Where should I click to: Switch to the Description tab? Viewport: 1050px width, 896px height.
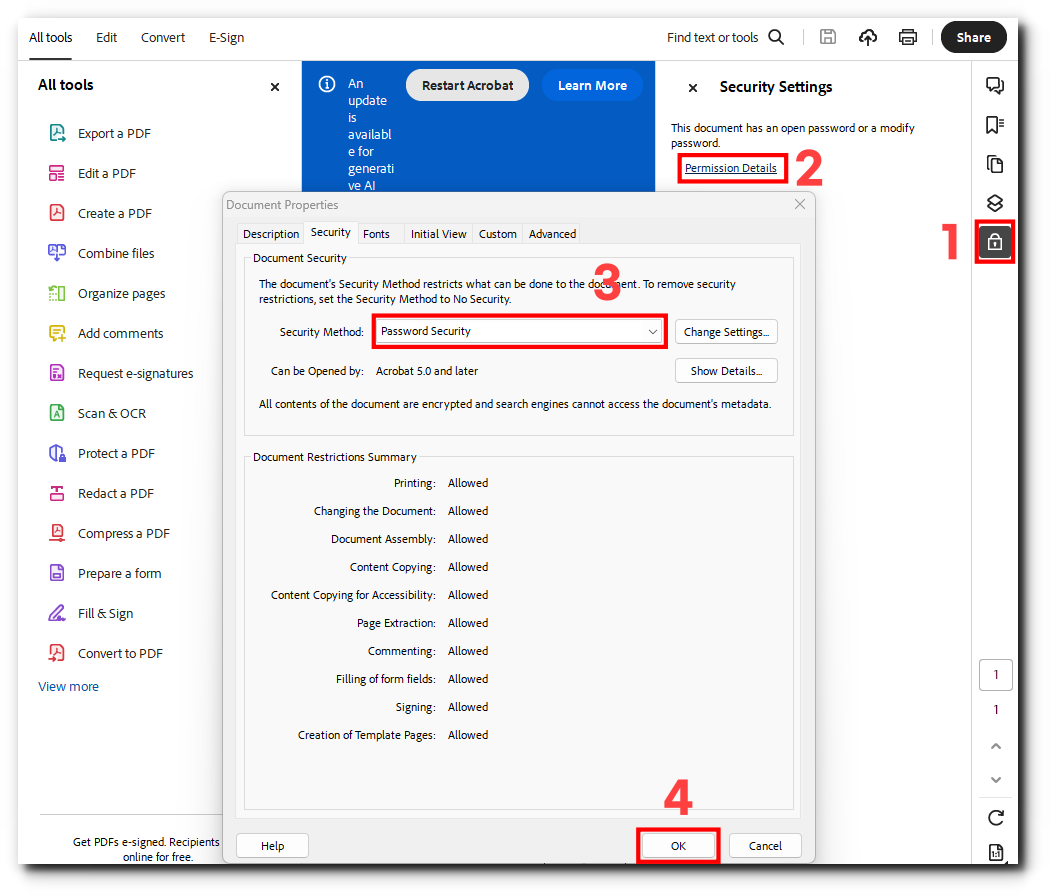(271, 234)
